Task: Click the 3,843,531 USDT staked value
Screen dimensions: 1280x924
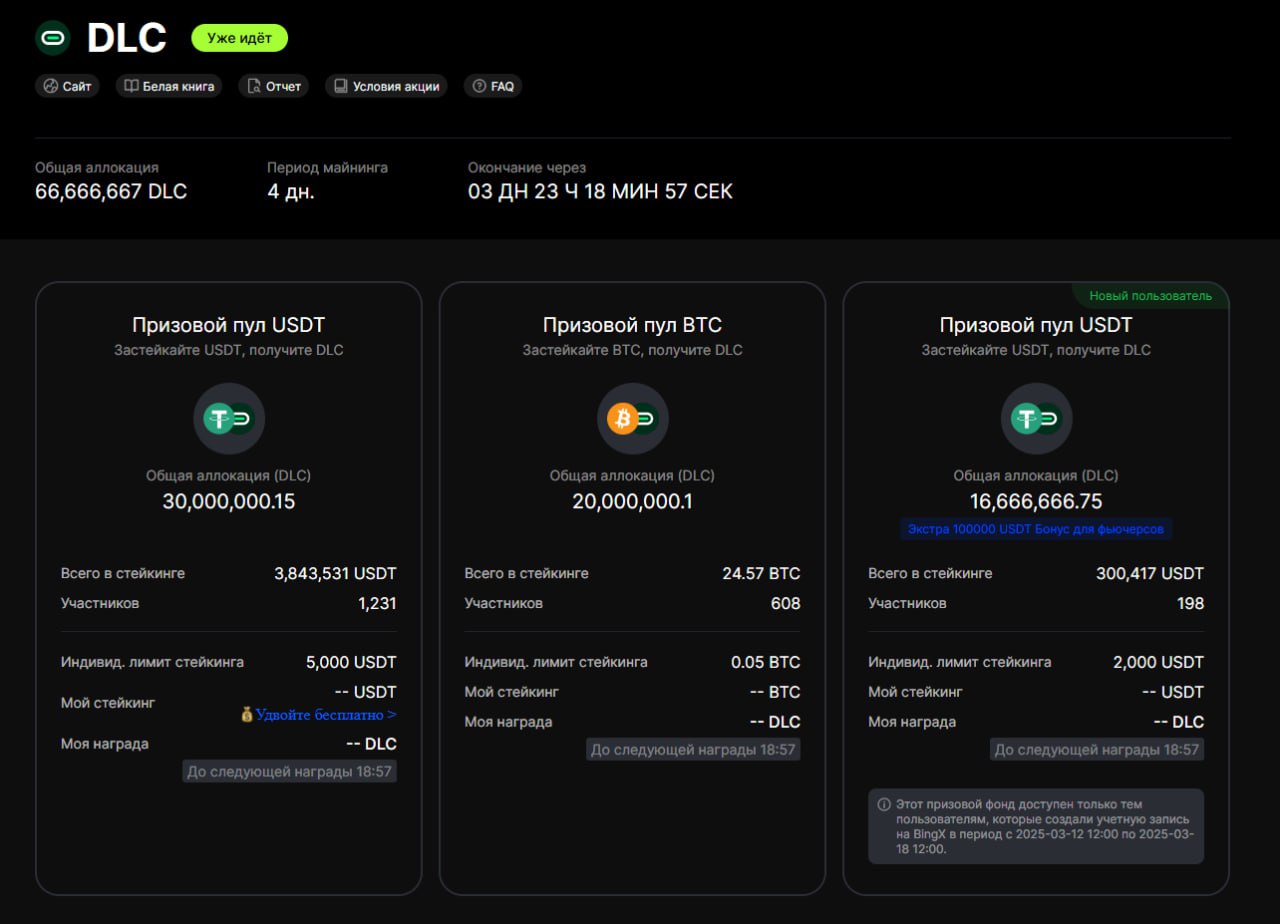Action: click(x=335, y=574)
